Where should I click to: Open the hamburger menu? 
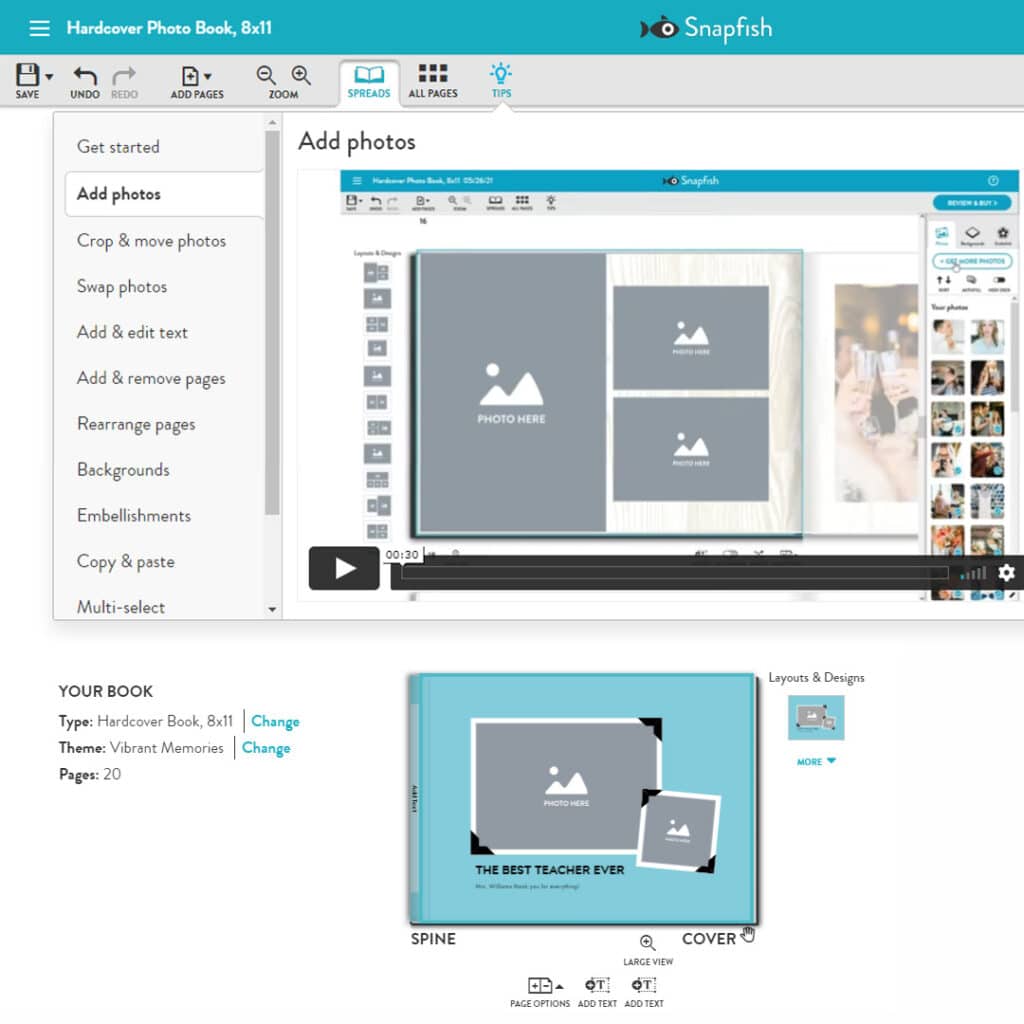pos(39,28)
